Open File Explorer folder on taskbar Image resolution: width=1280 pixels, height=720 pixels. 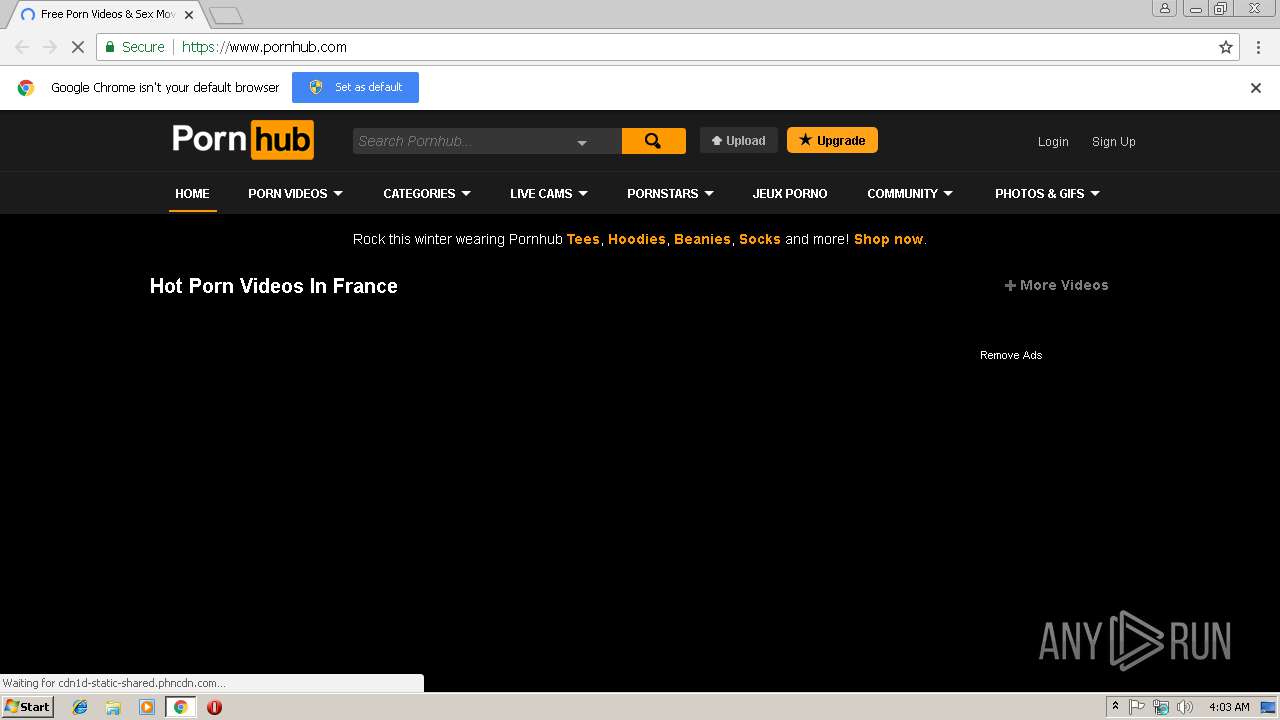coord(113,707)
